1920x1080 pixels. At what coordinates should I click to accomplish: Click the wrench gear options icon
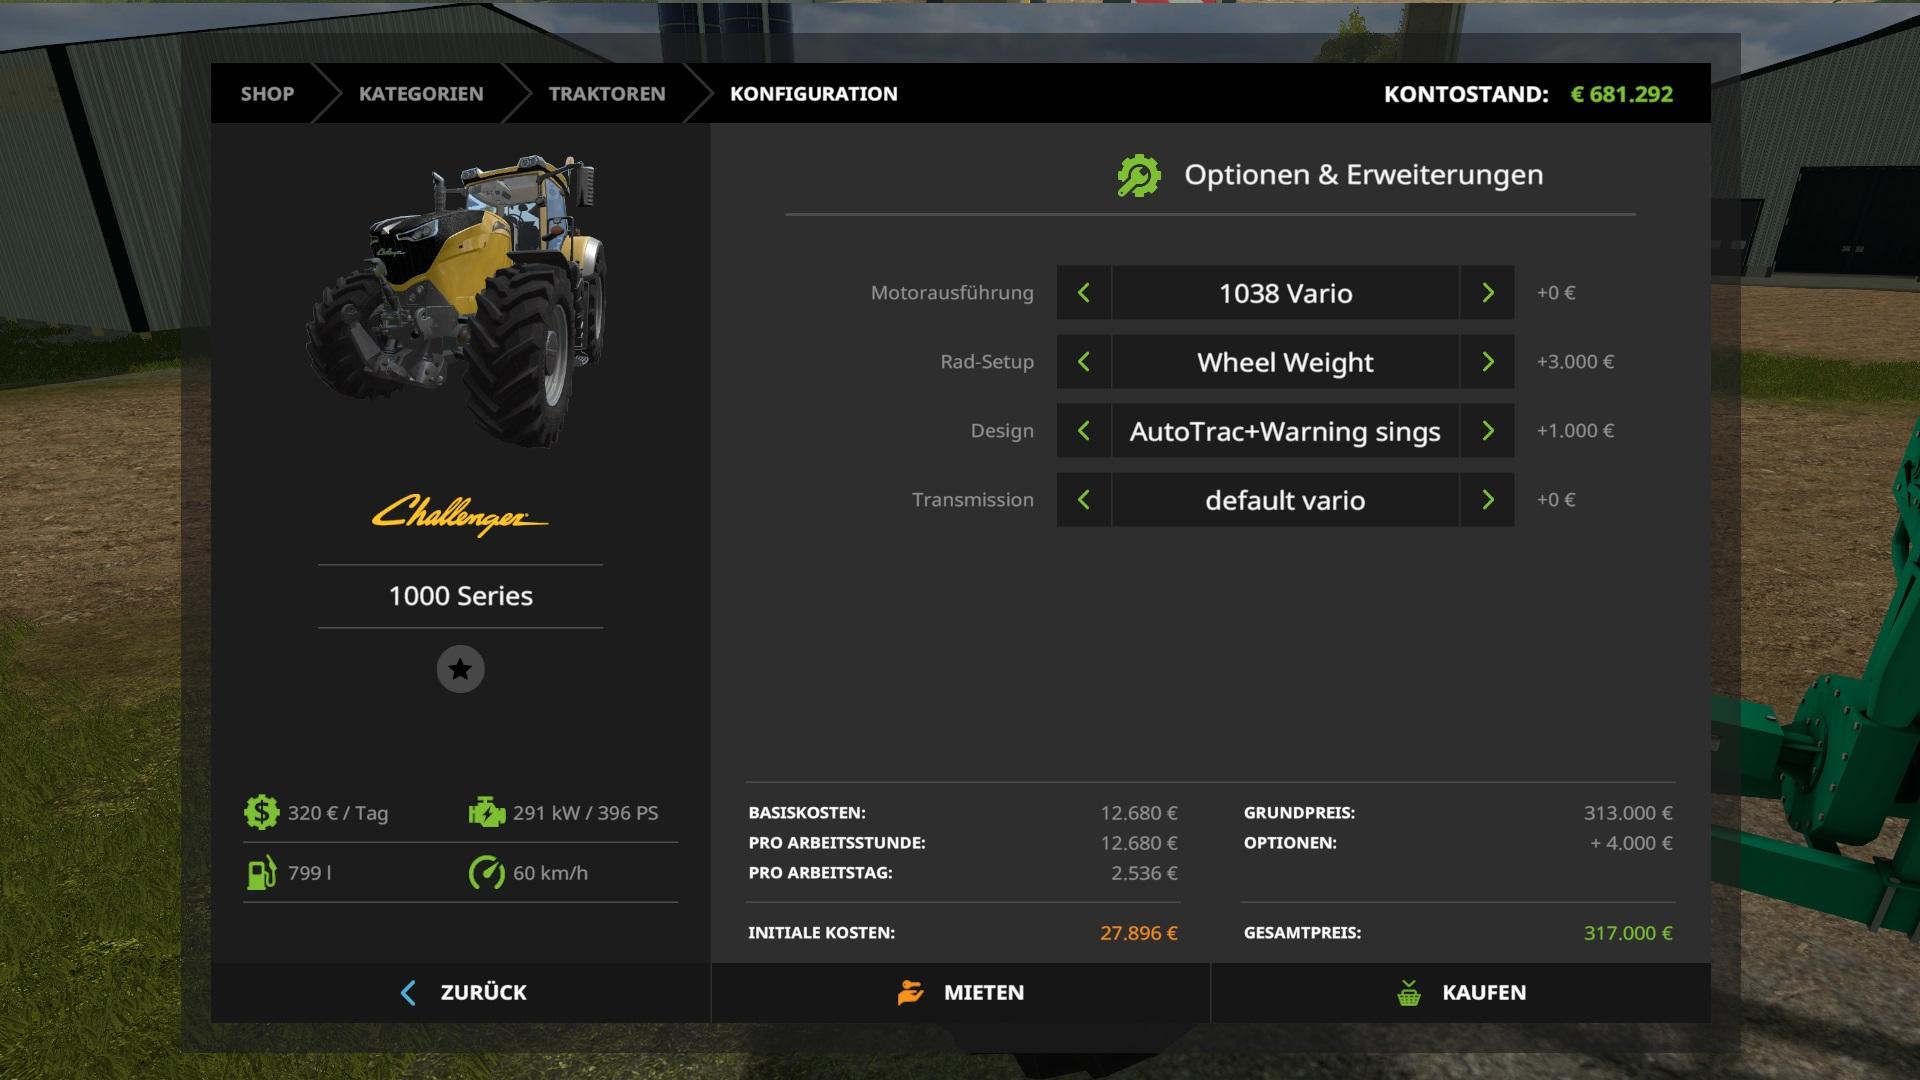tap(1138, 176)
